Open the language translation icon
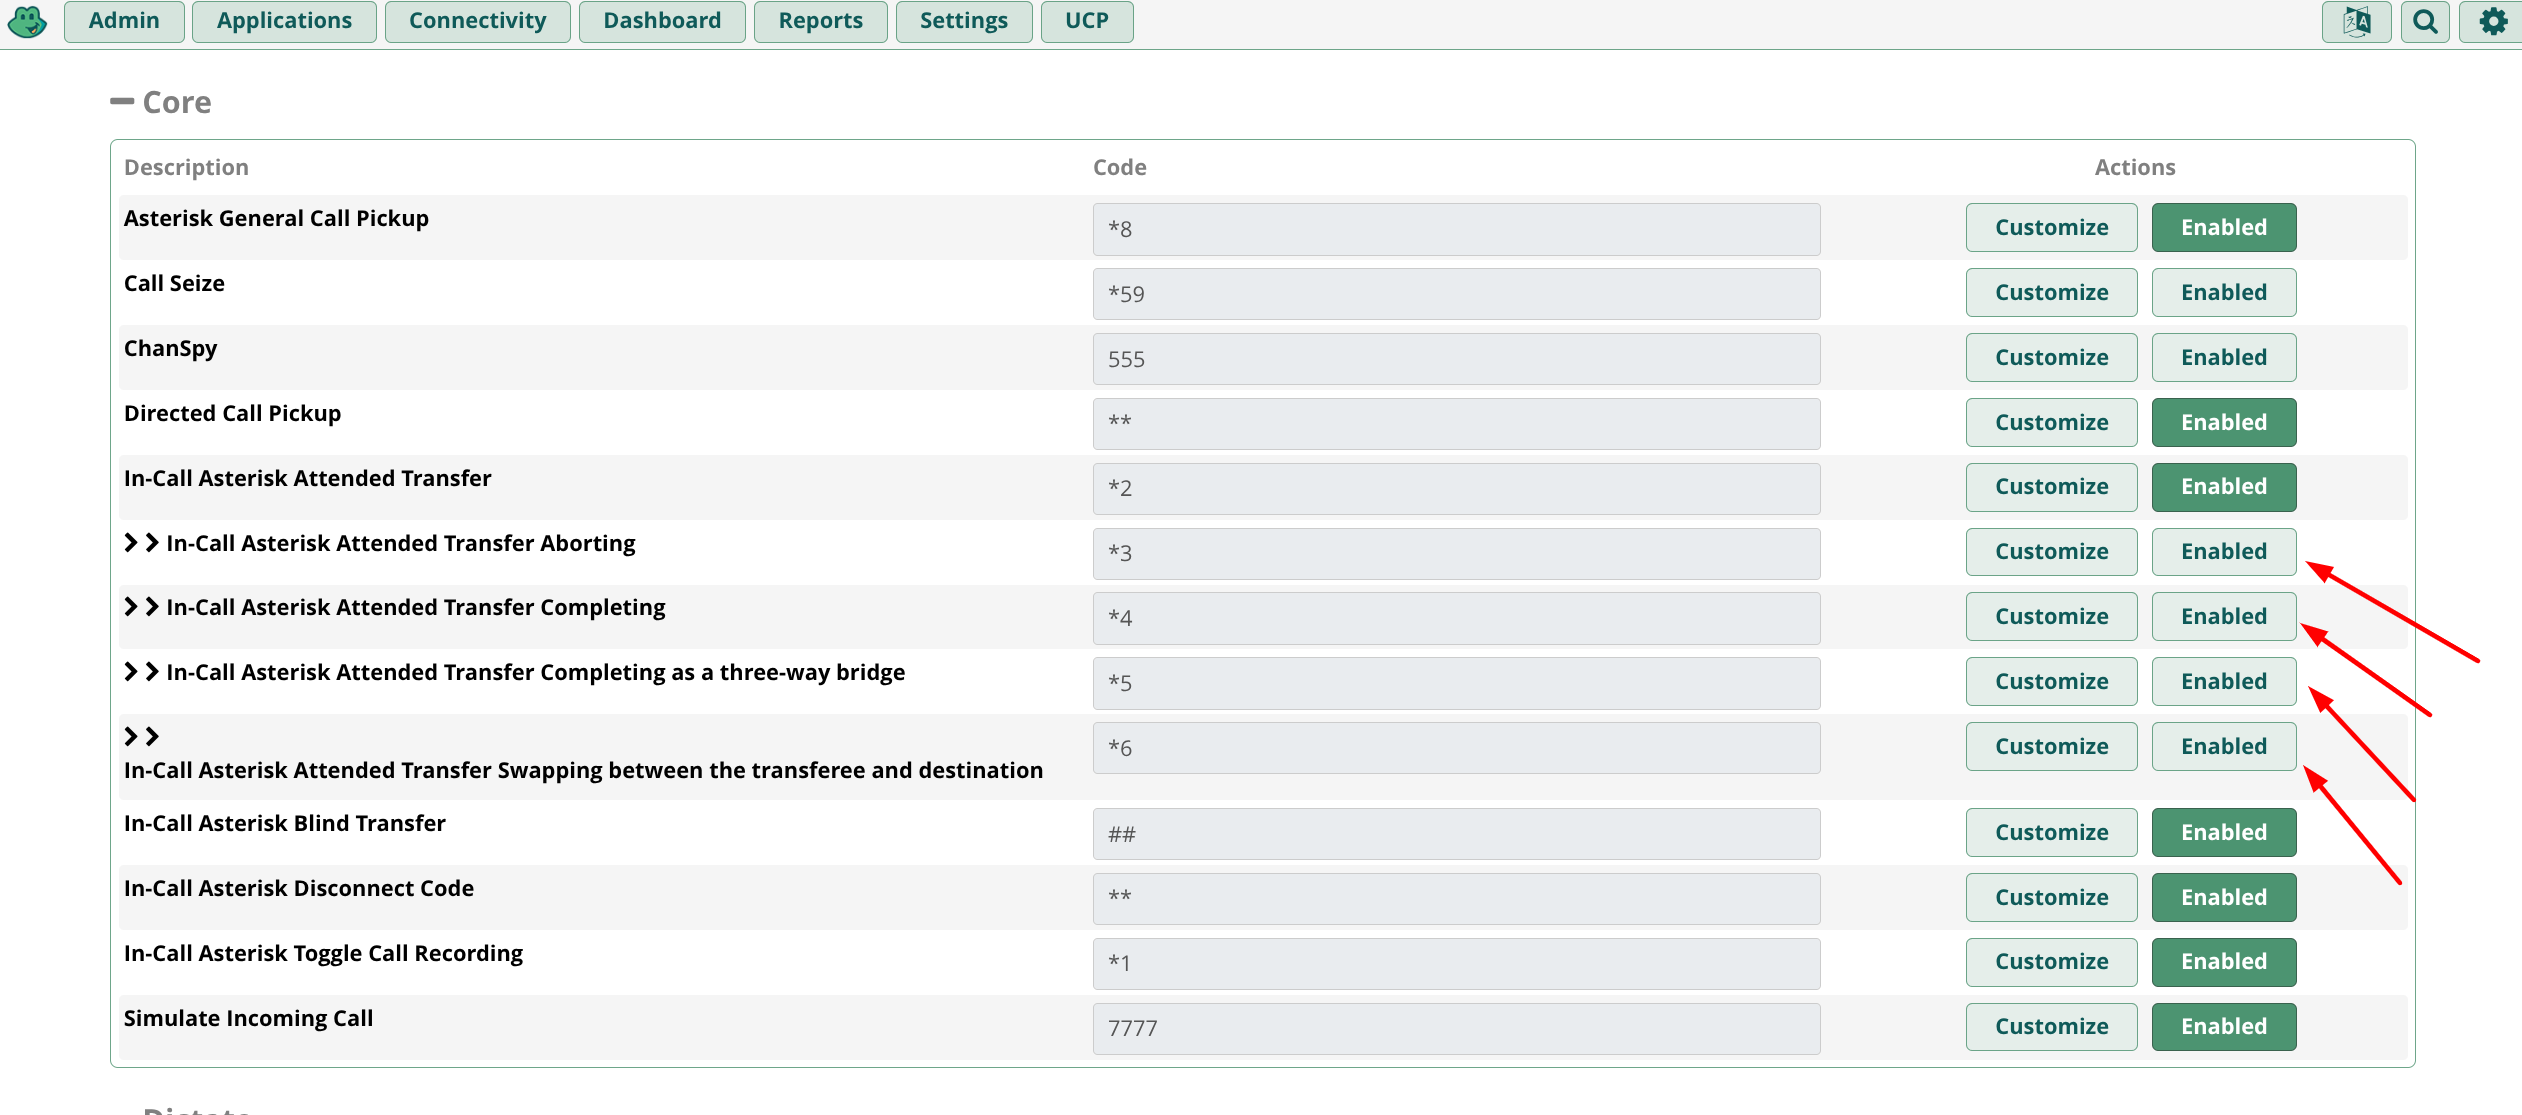This screenshot has height=1115, width=2522. pyautogui.click(x=2356, y=22)
